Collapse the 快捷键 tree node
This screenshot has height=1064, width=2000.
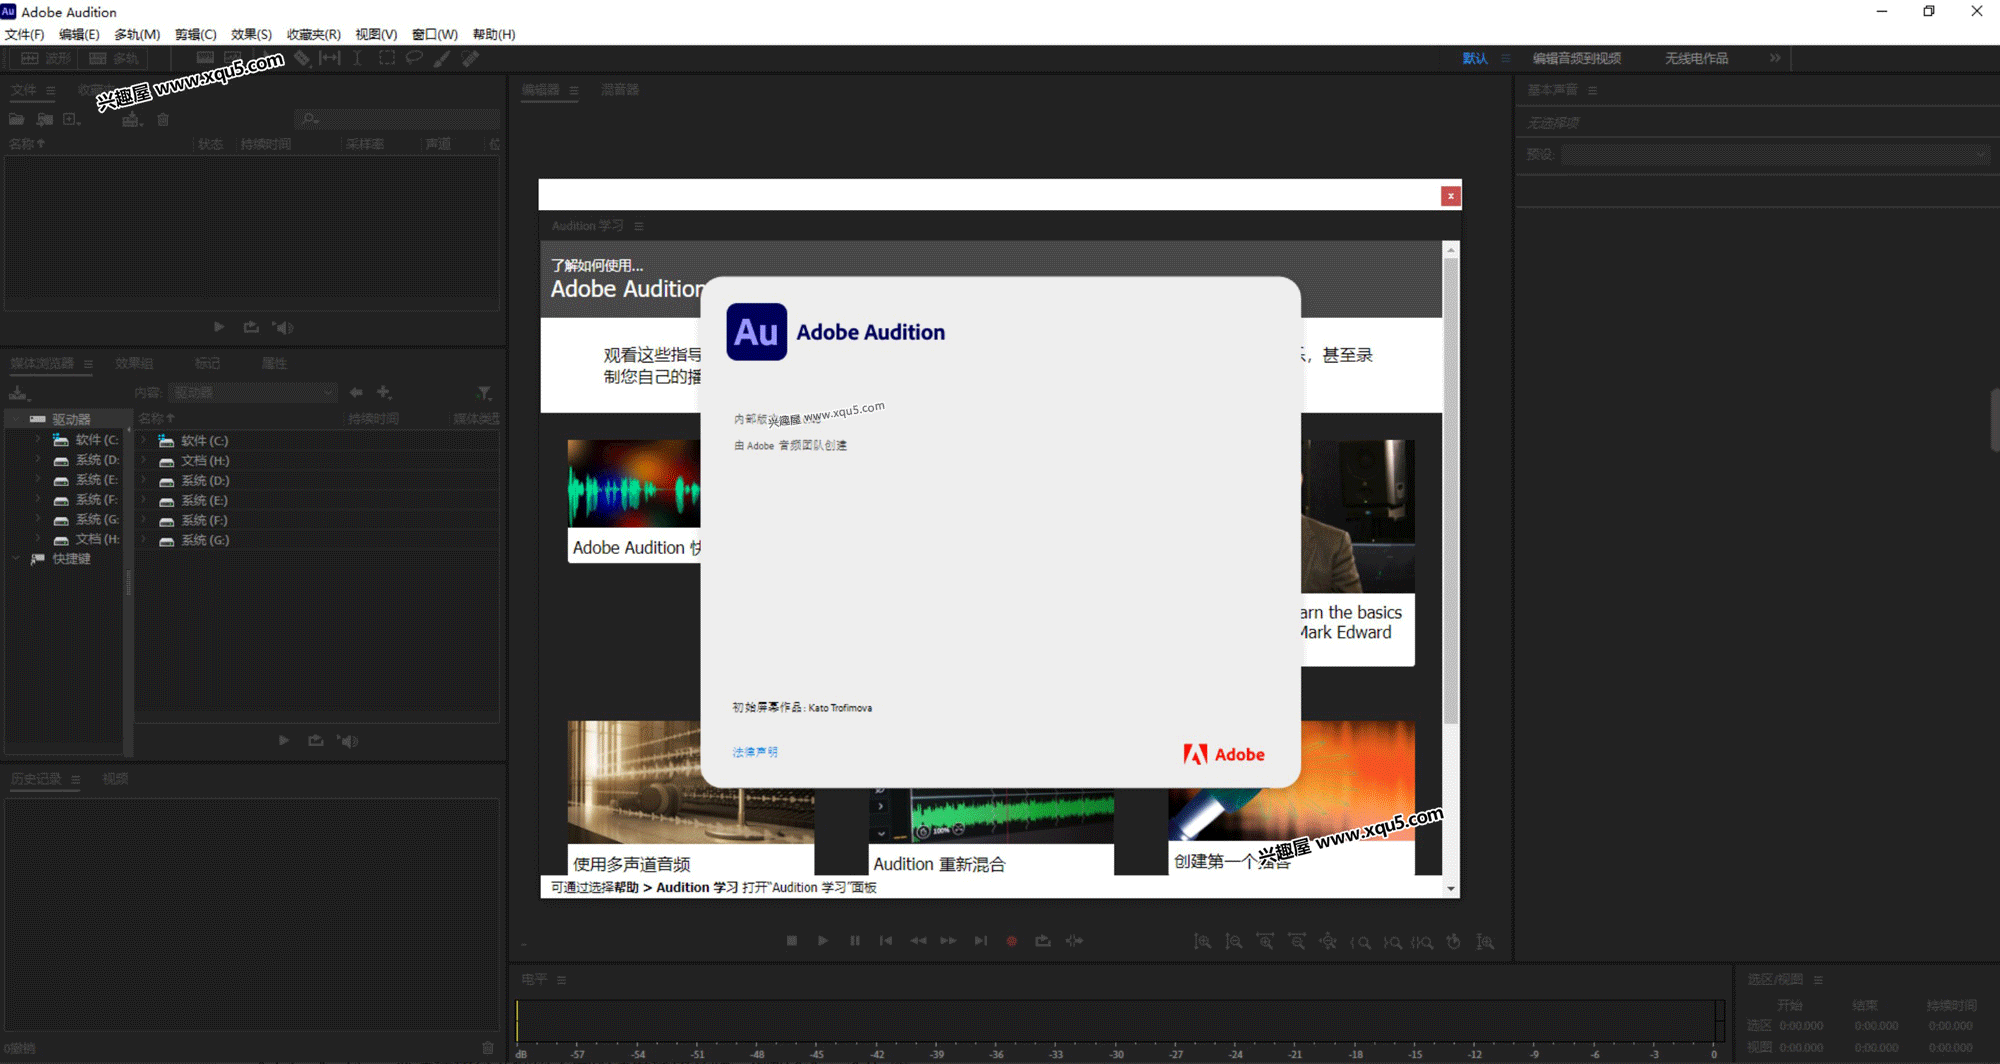click(x=16, y=559)
